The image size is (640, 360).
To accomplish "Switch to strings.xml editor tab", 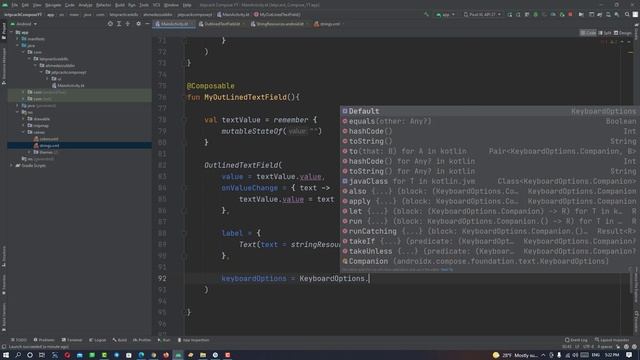I will pos(329,24).
